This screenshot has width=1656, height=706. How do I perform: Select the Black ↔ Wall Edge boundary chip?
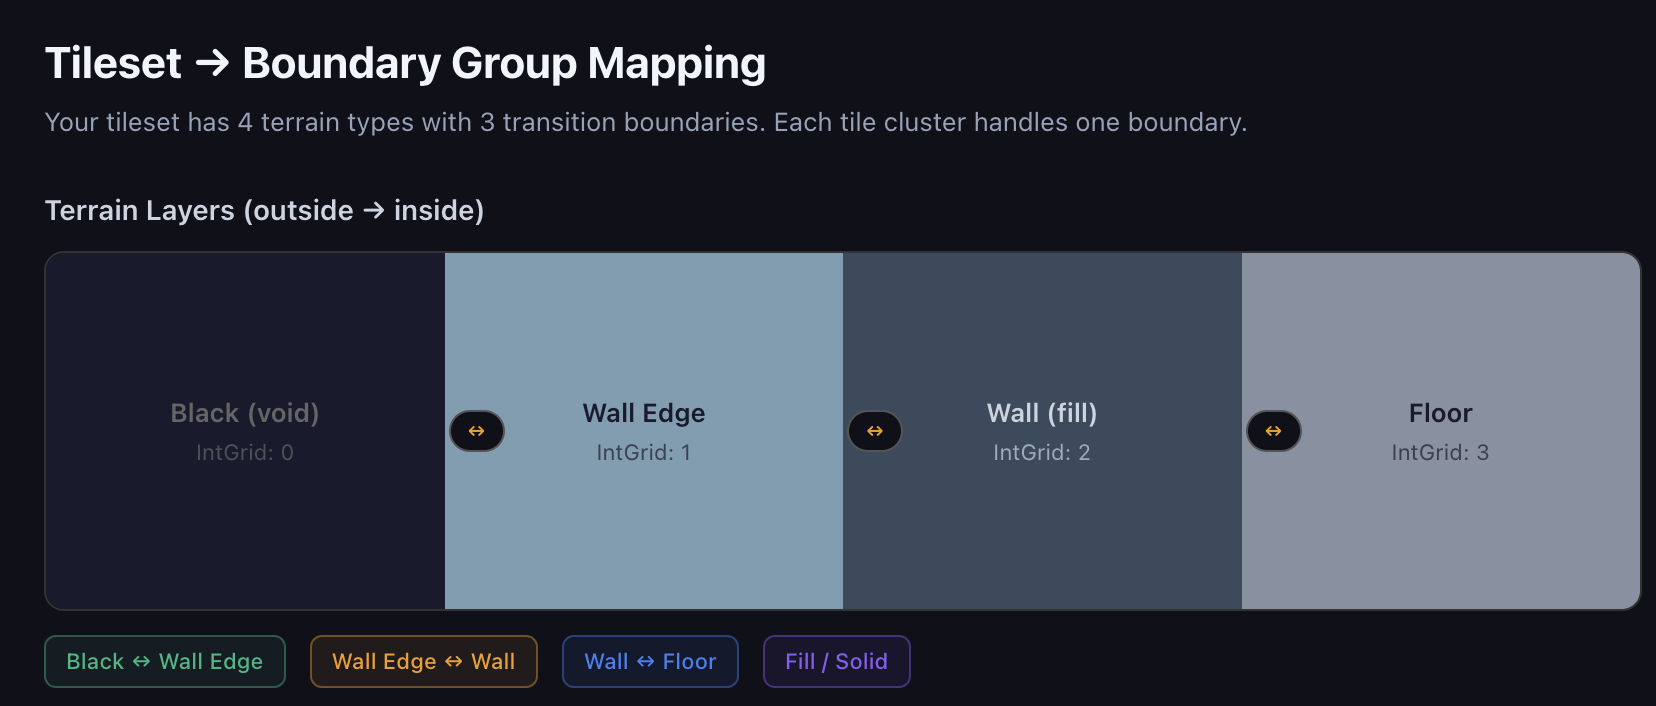[165, 662]
